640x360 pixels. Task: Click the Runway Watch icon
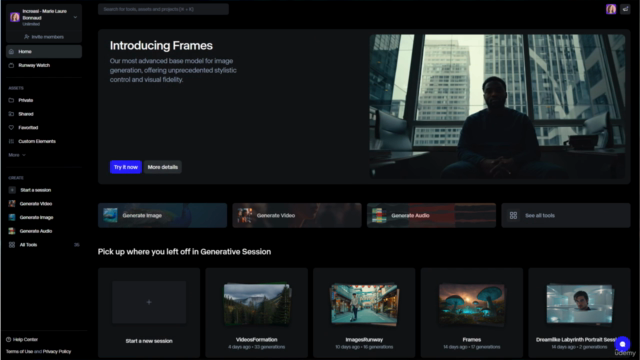[11, 65]
